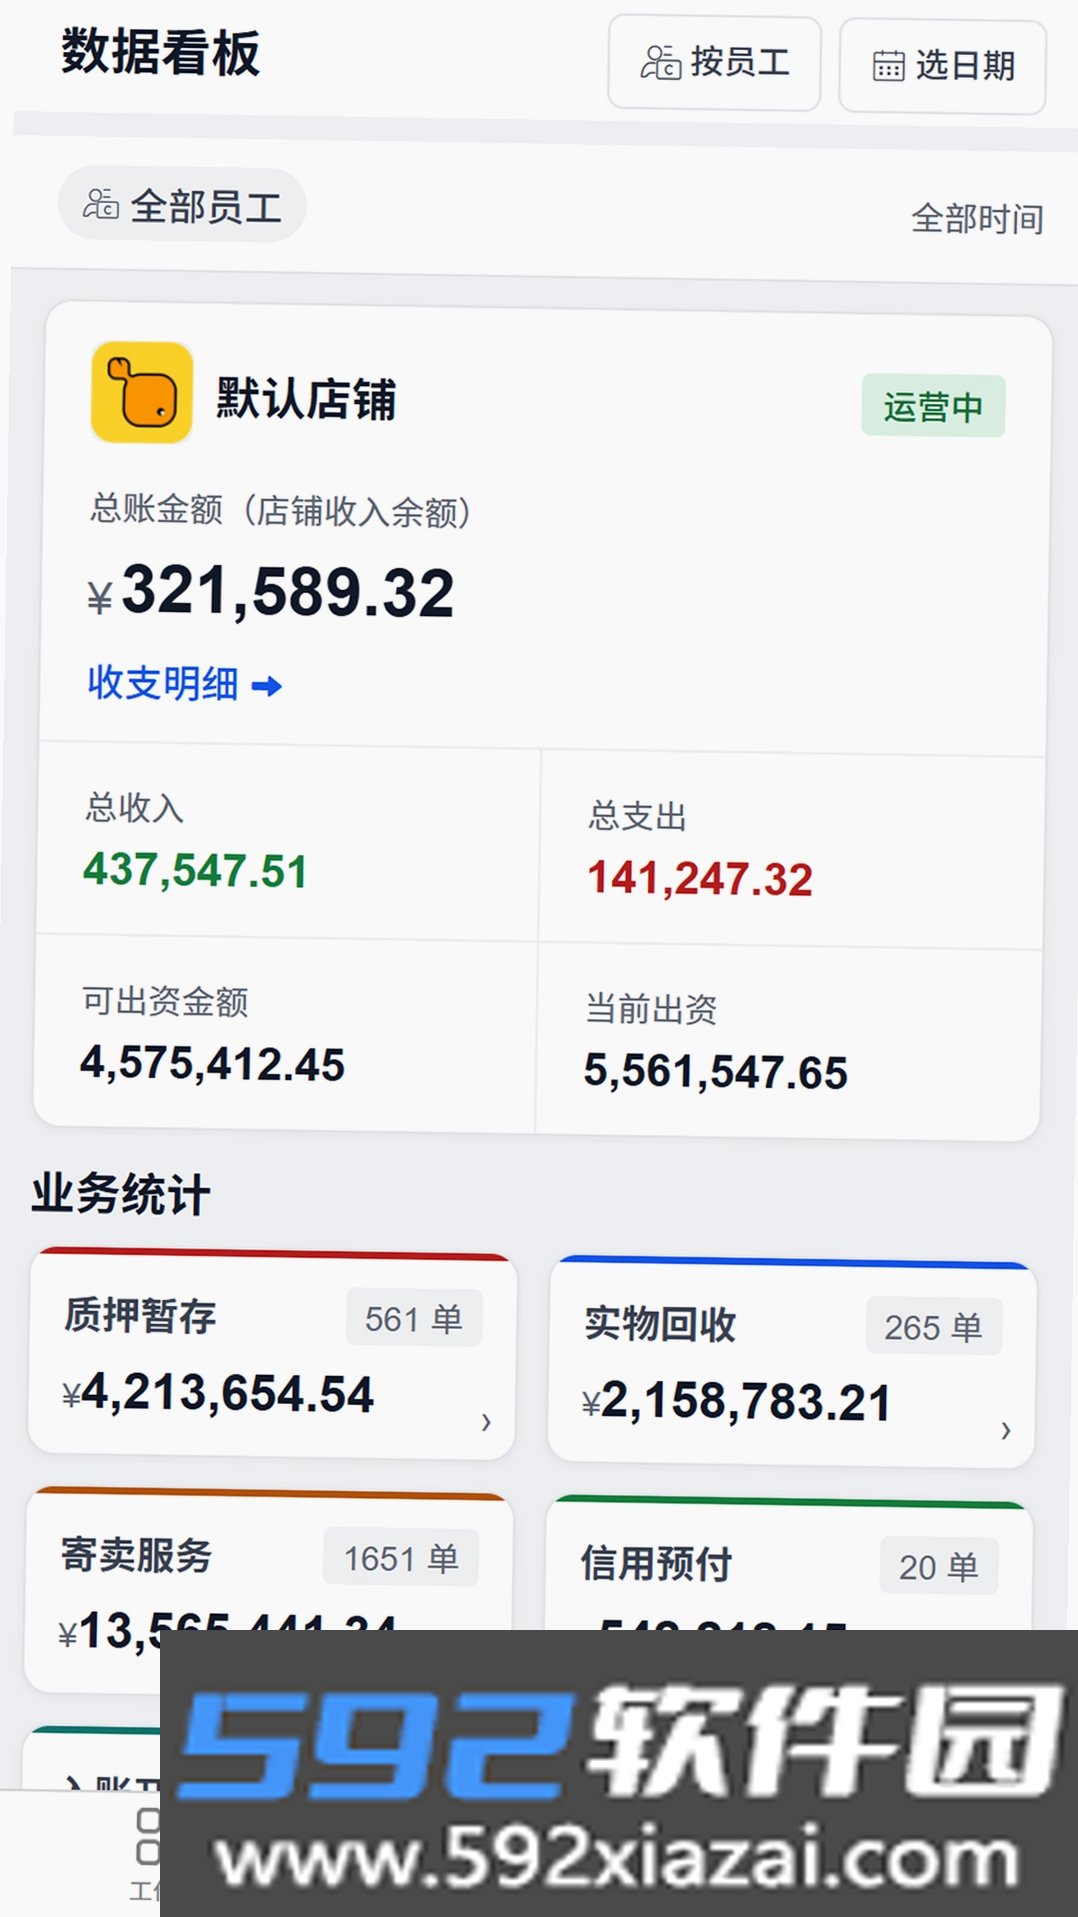Click the 总收入 label
The width and height of the screenshot is (1078, 1917).
click(x=135, y=808)
